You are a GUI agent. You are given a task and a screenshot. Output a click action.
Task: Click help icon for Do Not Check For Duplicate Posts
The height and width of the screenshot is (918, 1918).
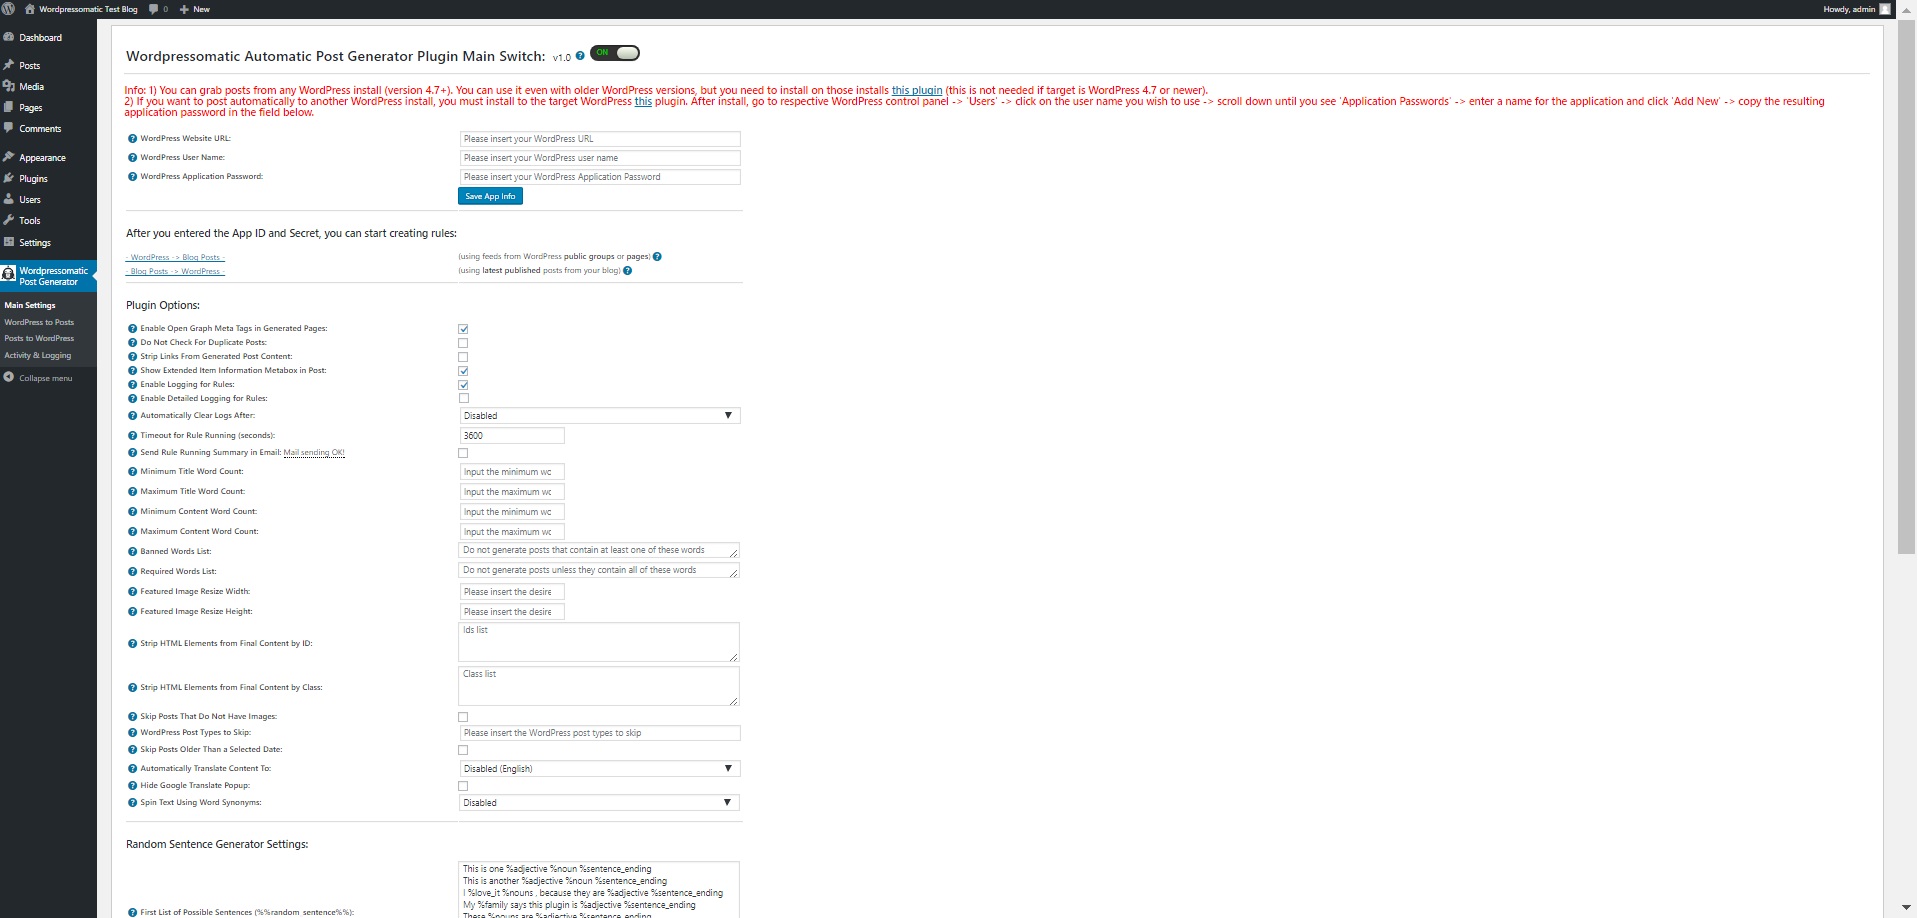click(x=132, y=343)
